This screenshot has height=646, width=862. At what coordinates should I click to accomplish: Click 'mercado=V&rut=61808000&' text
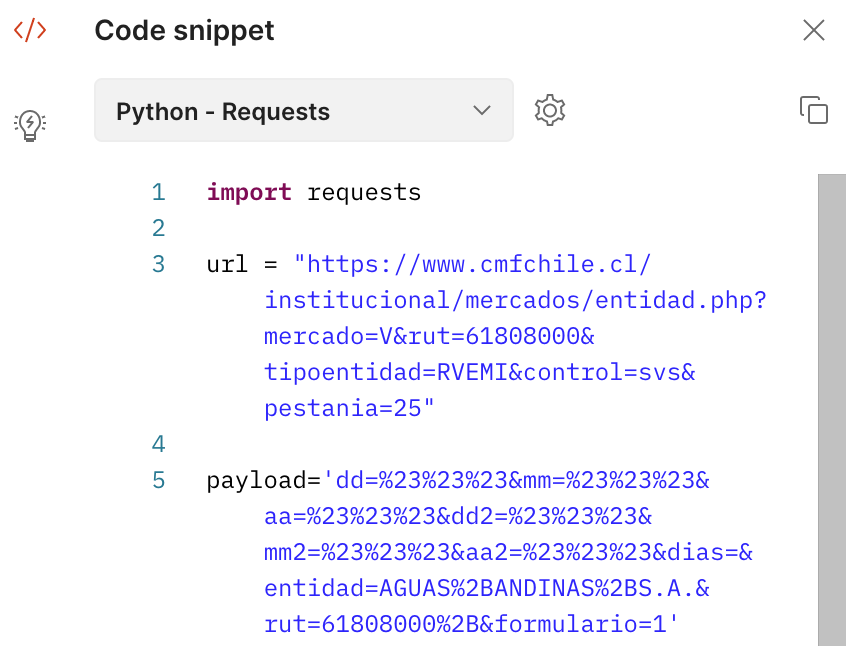(429, 336)
